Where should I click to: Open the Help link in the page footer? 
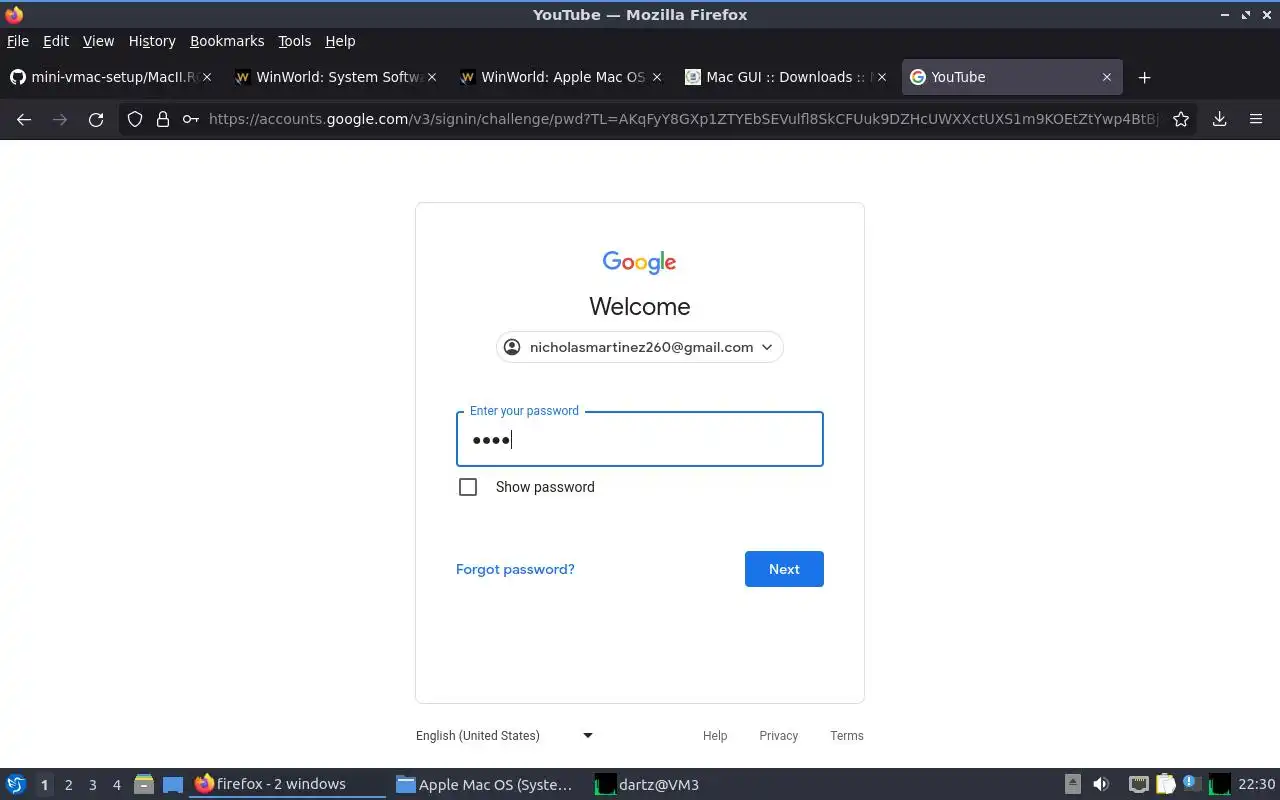715,735
